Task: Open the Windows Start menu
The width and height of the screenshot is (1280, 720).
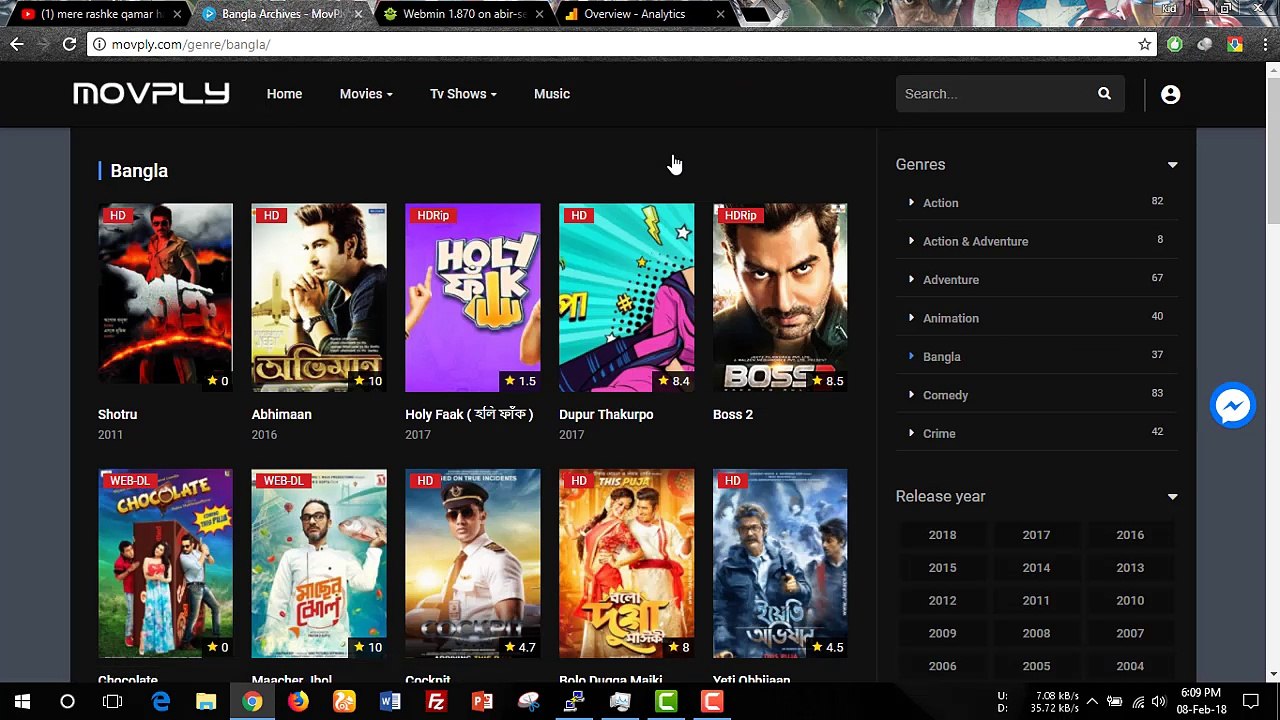Action: [22, 701]
